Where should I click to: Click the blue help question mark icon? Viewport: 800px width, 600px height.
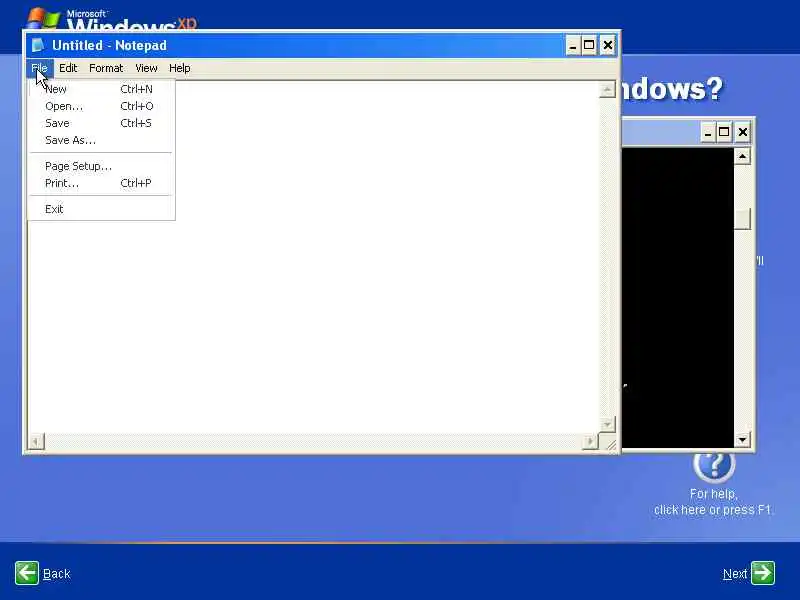[714, 465]
